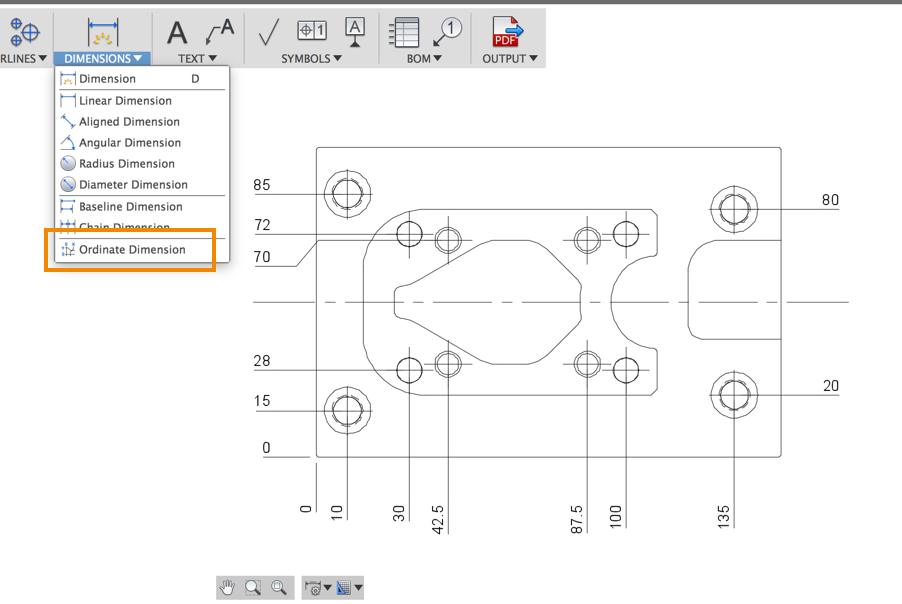Click the feature control frame icon
This screenshot has height=604, width=902.
point(312,33)
